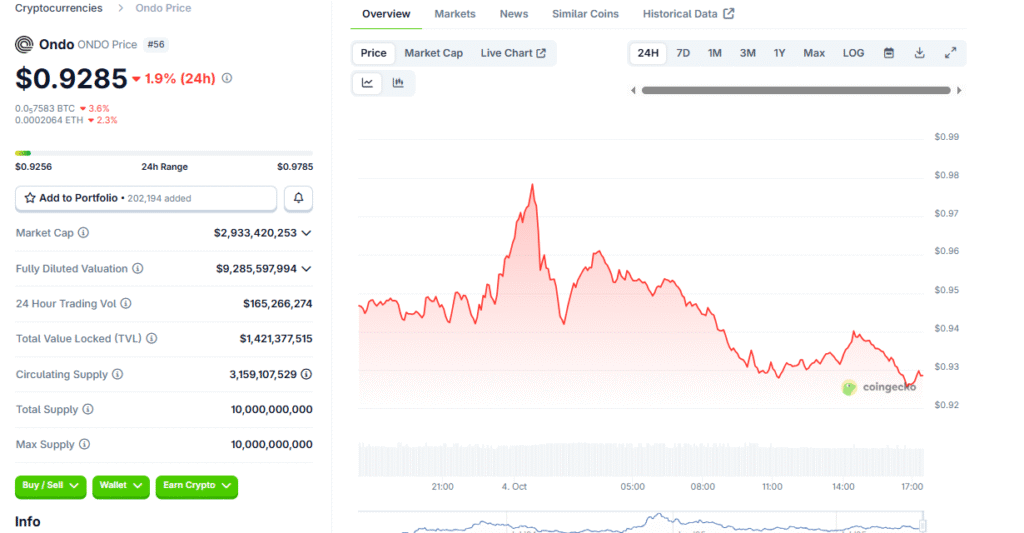Image resolution: width=1024 pixels, height=533 pixels.
Task: Expand chart to fullscreen
Action: (950, 53)
